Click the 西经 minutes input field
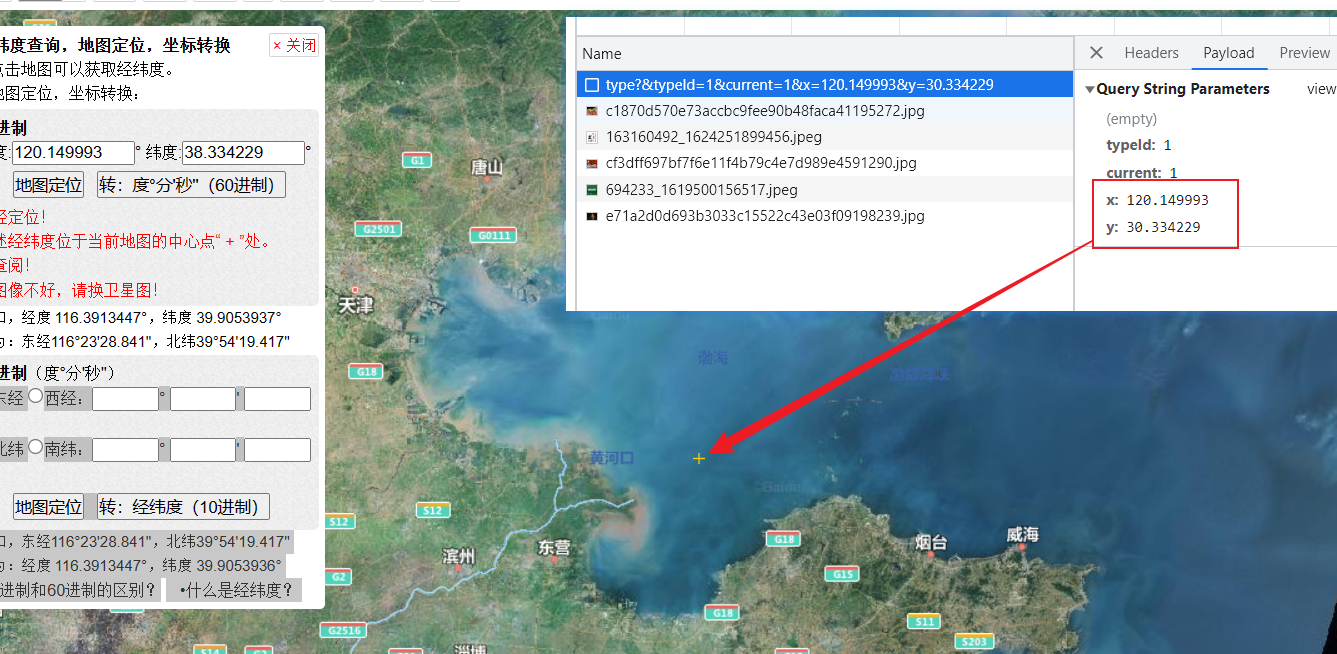This screenshot has height=654, width=1337. 202,399
